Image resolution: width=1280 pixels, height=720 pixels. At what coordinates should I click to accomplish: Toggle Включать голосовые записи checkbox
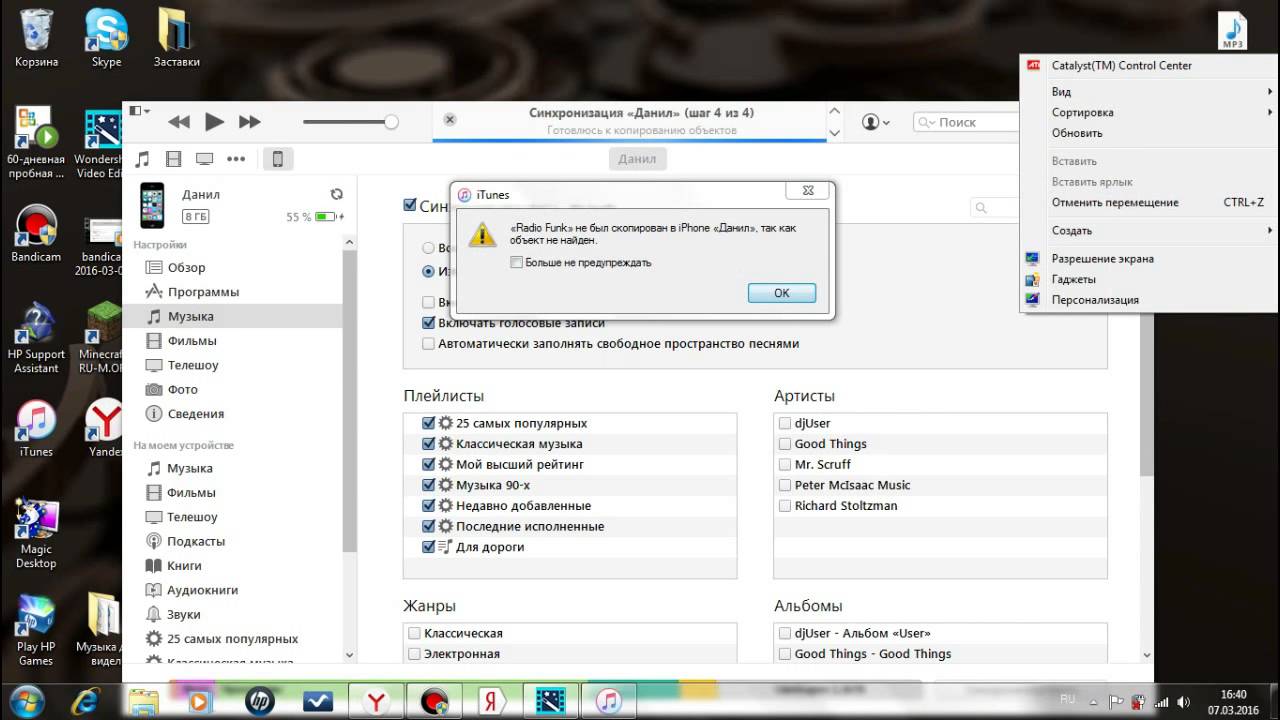pyautogui.click(x=429, y=323)
